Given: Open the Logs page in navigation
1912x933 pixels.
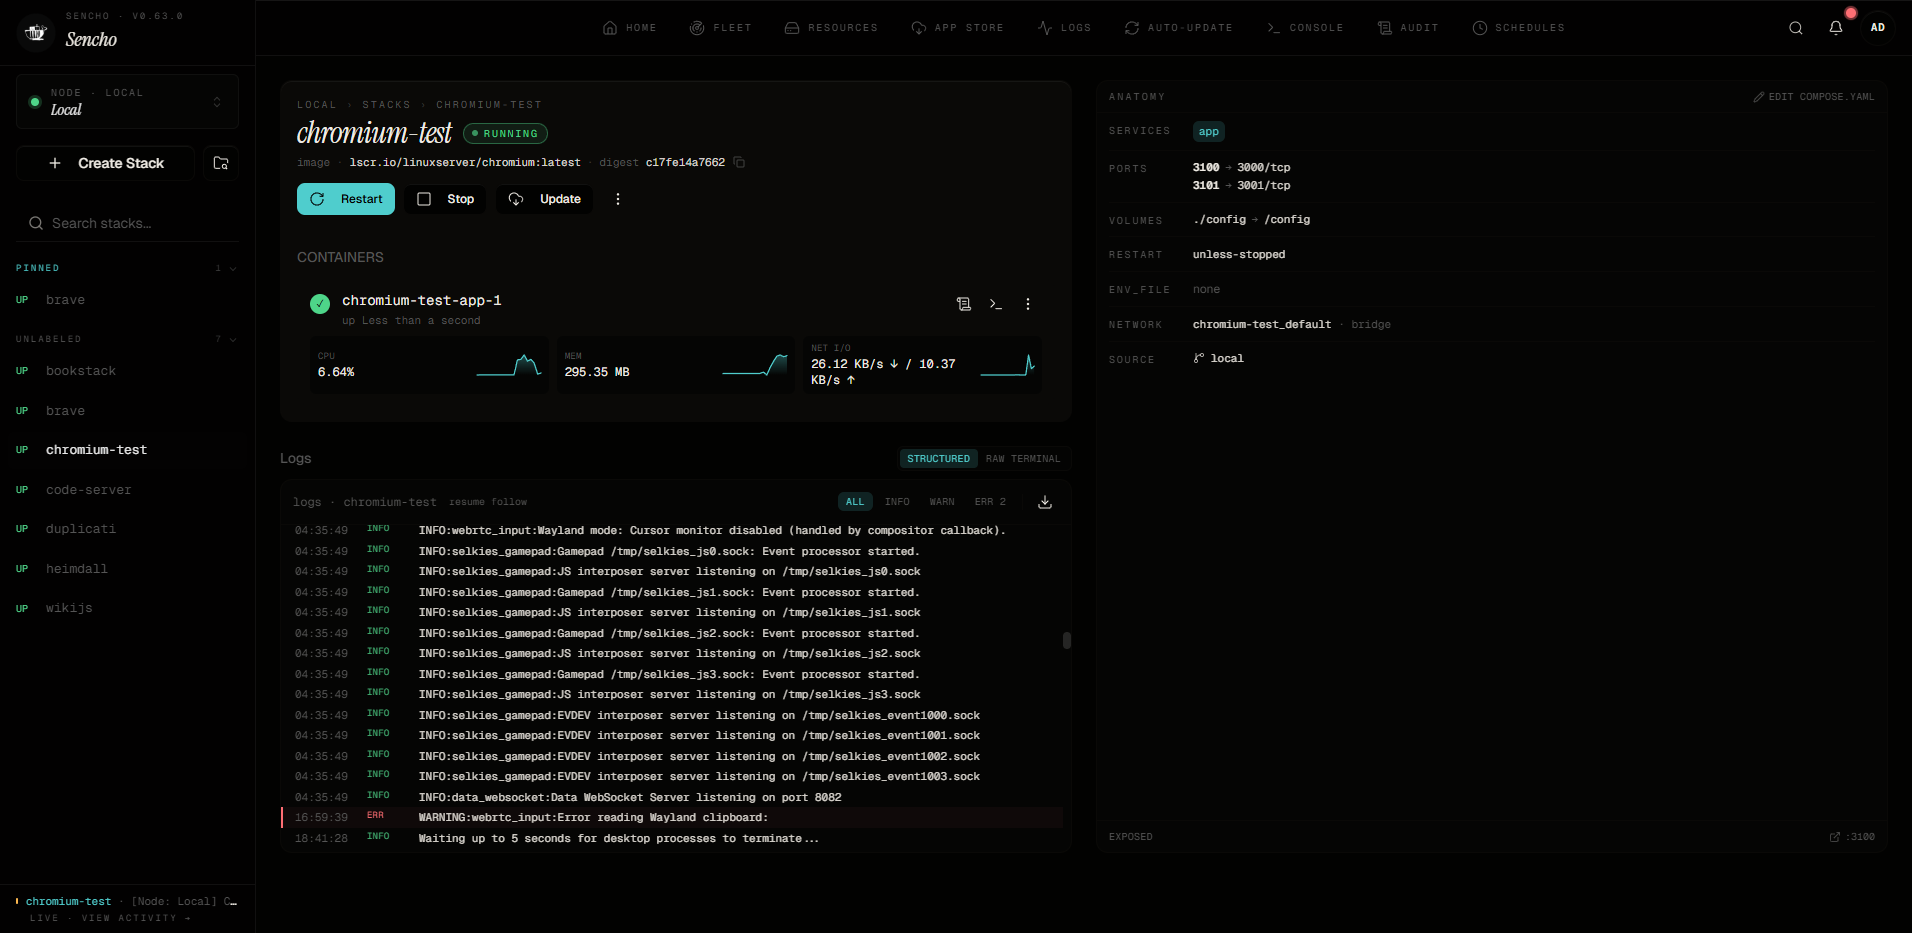Looking at the screenshot, I should coord(1064,28).
